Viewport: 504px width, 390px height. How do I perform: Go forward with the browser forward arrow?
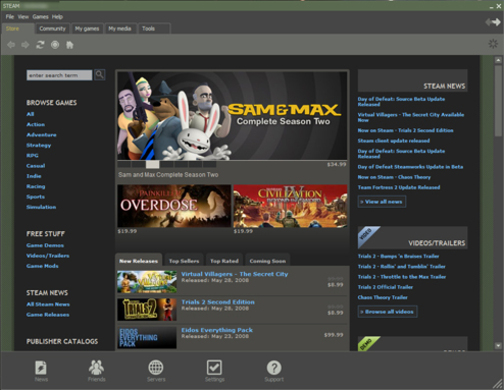point(25,45)
